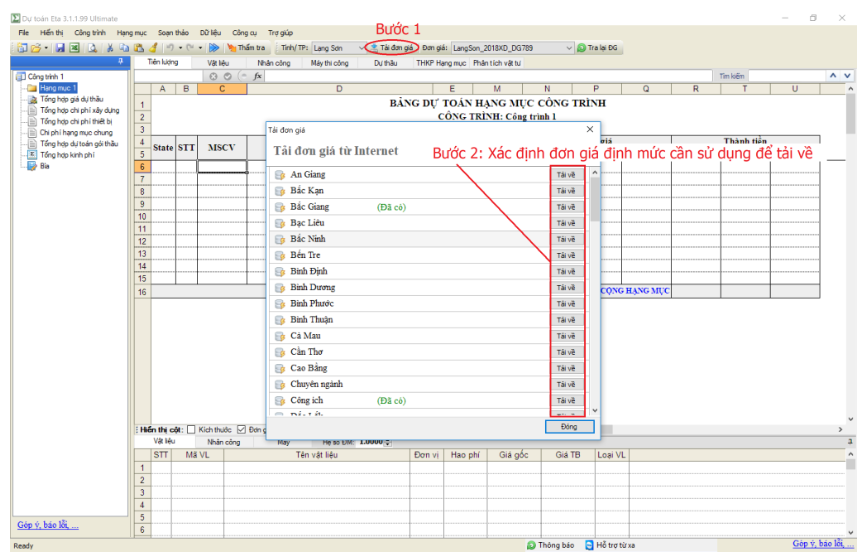The width and height of the screenshot is (863, 560).
Task: Click Tải về button for Bắc Ninh
Action: [566, 239]
